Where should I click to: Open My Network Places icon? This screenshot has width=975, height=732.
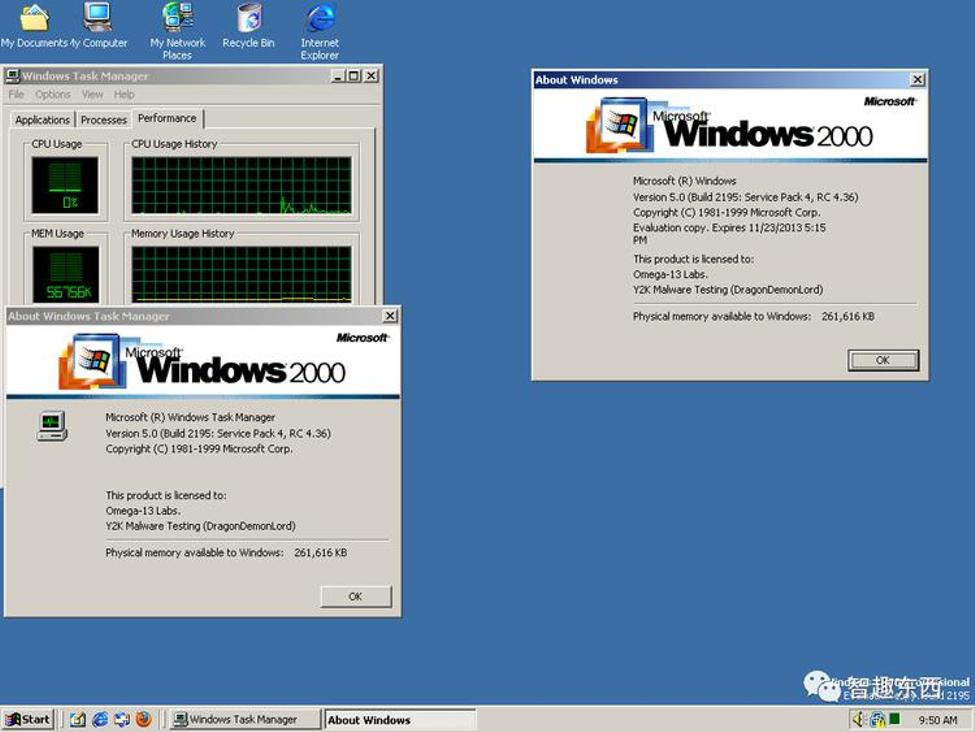tap(177, 18)
